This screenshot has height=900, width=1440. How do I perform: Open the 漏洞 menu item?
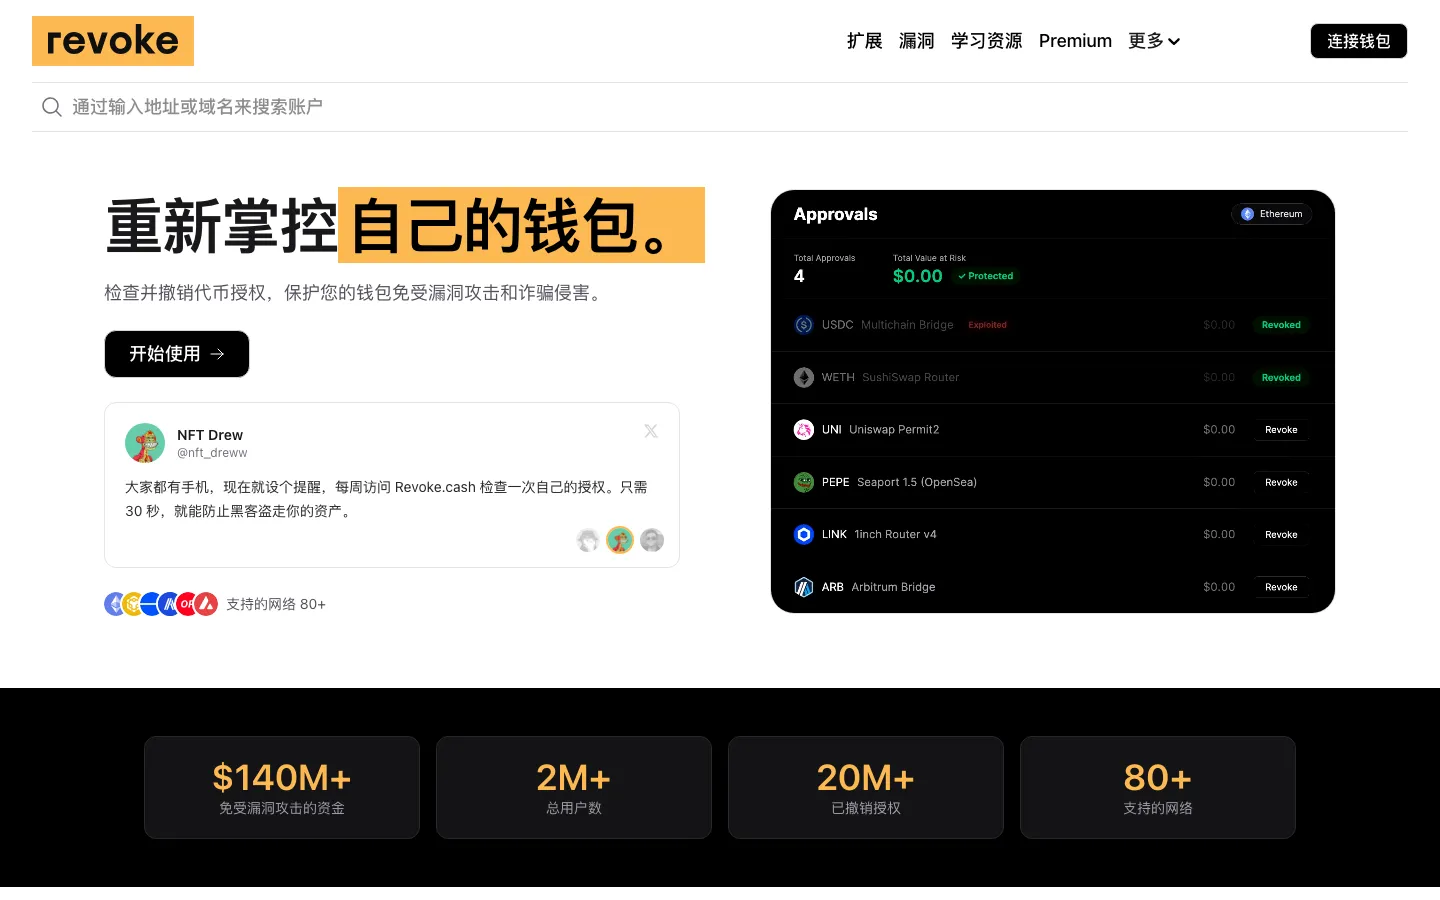click(x=916, y=41)
